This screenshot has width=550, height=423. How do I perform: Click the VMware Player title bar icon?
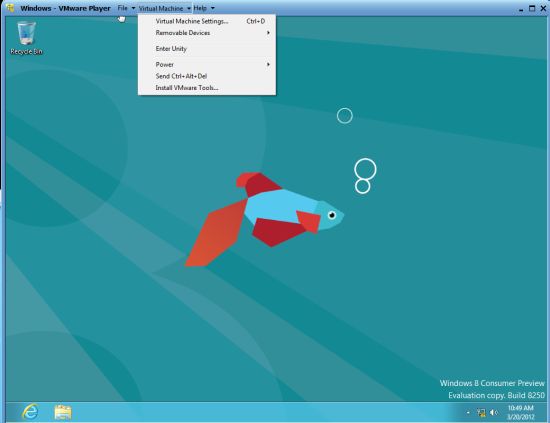(x=11, y=8)
